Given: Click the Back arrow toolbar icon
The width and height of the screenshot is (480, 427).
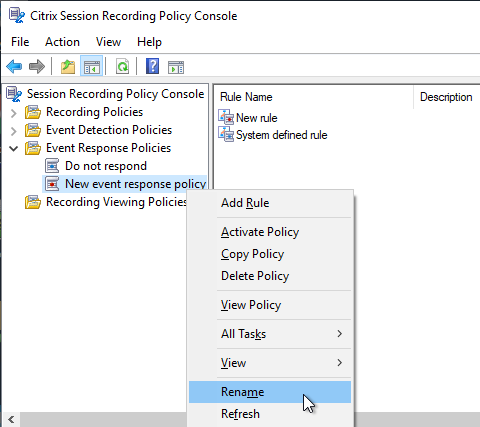Looking at the screenshot, I should [x=14, y=66].
